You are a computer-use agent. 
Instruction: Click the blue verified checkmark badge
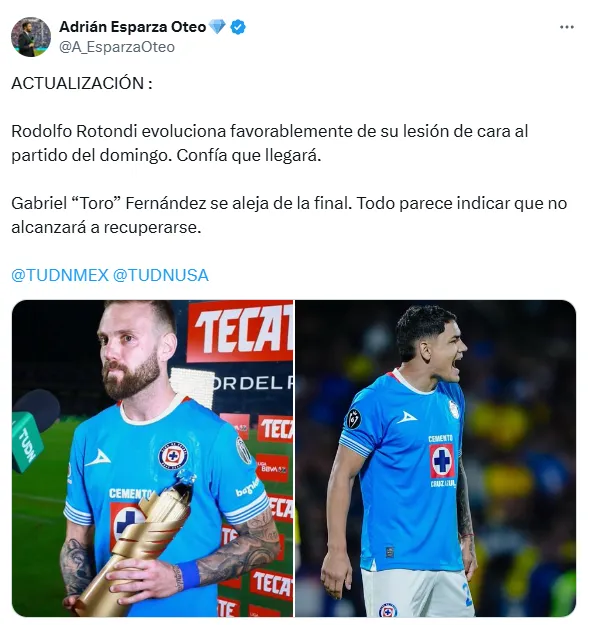tap(238, 27)
